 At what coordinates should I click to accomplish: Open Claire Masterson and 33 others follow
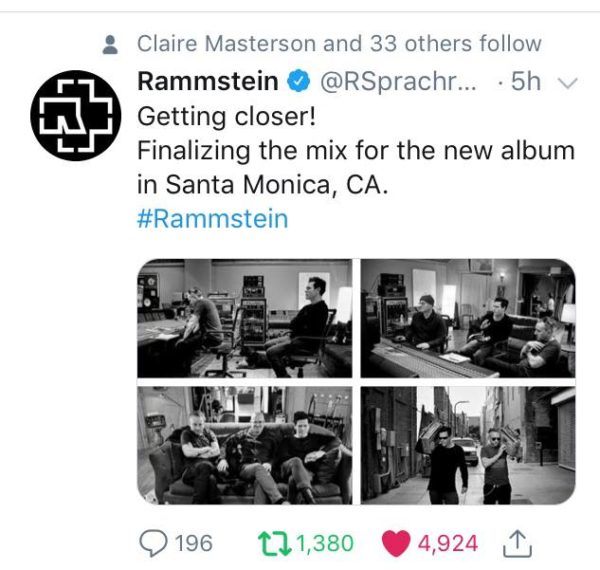pyautogui.click(x=339, y=44)
